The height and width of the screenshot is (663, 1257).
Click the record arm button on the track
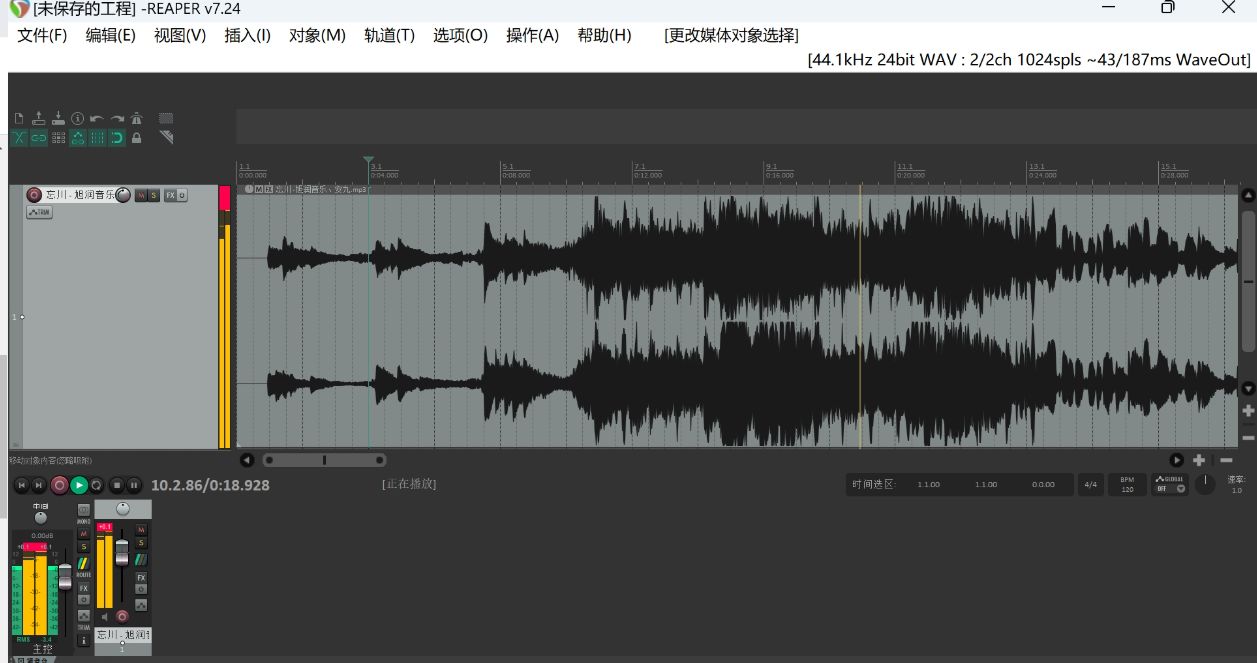click(35, 196)
